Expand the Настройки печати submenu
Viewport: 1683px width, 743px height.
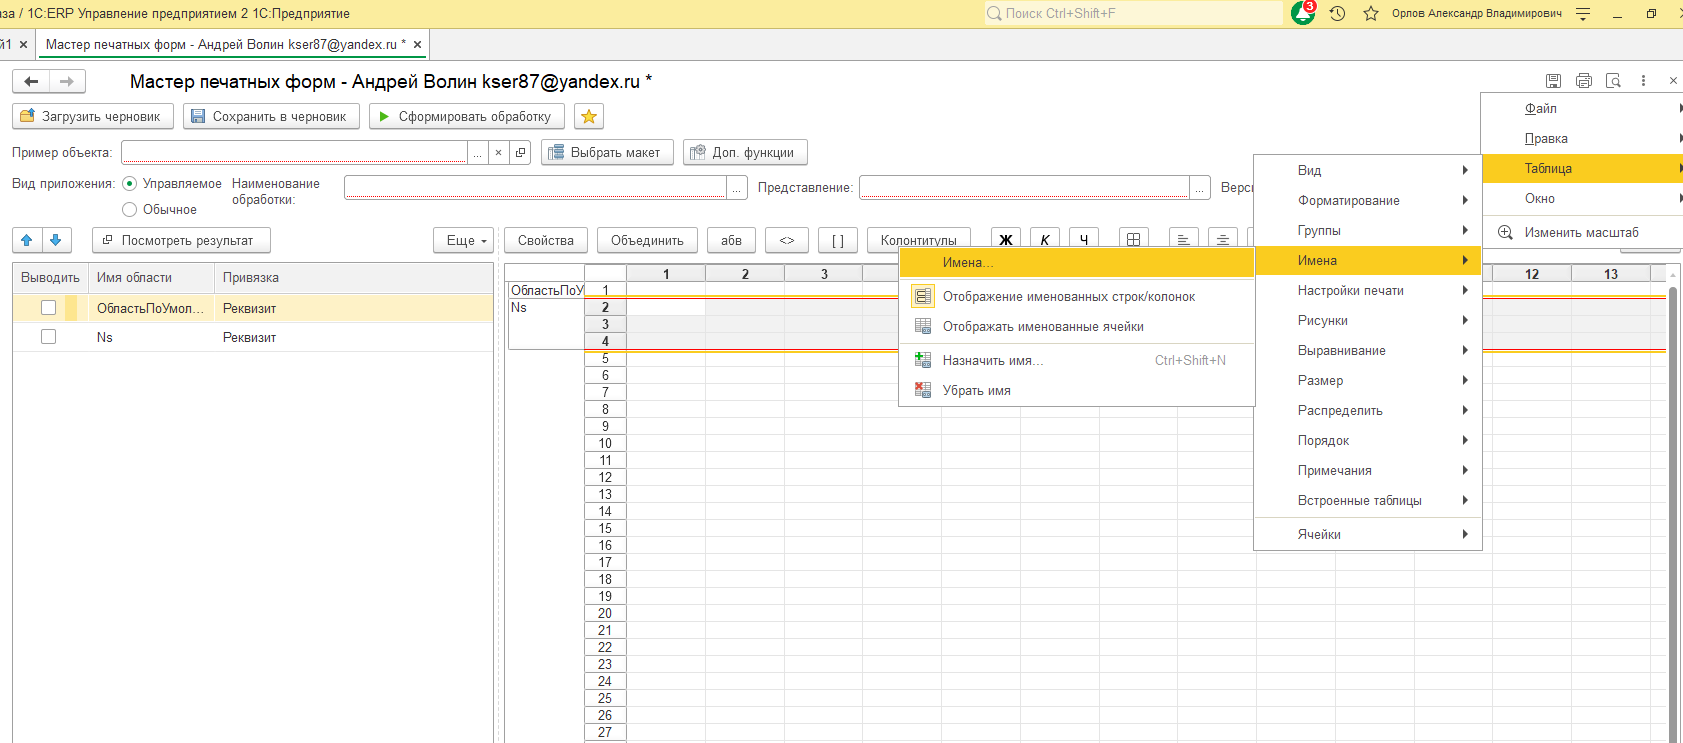pyautogui.click(x=1367, y=290)
